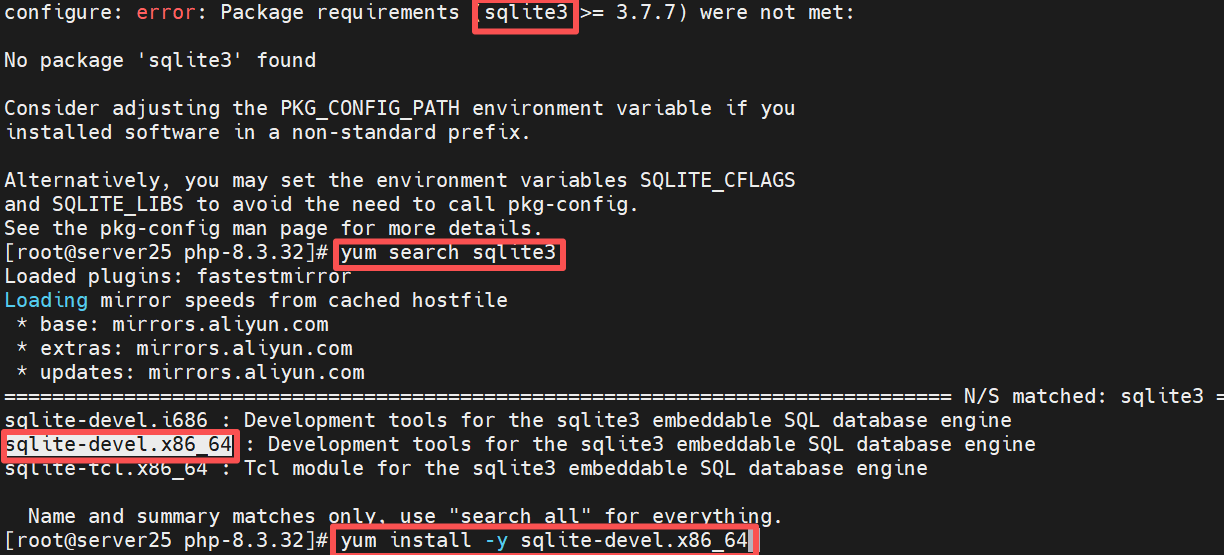This screenshot has width=1224, height=555.
Task: Click the 'No package 'sqlite3' found' line
Action: (160, 61)
